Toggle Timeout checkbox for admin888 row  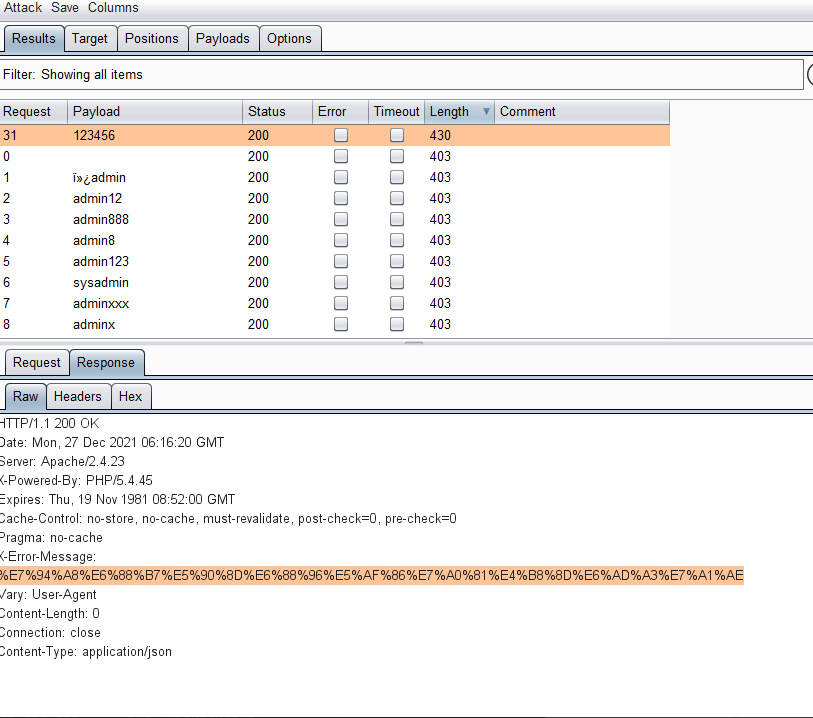click(397, 219)
